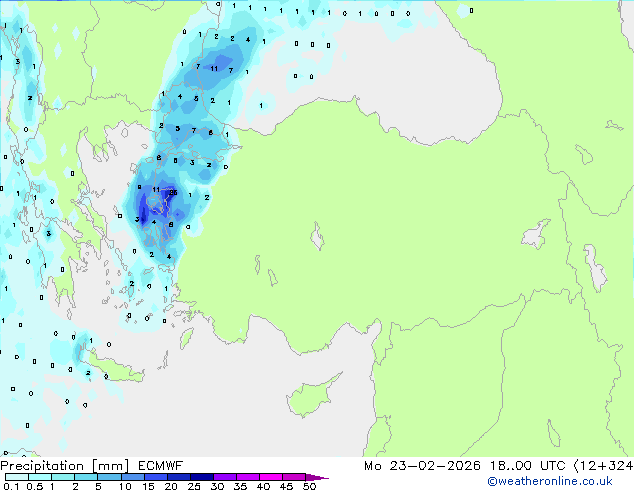Image resolution: width=634 pixels, height=490 pixels.
Task: Click the 0.5–1 mm legend color swatch
Action: (x=40, y=477)
